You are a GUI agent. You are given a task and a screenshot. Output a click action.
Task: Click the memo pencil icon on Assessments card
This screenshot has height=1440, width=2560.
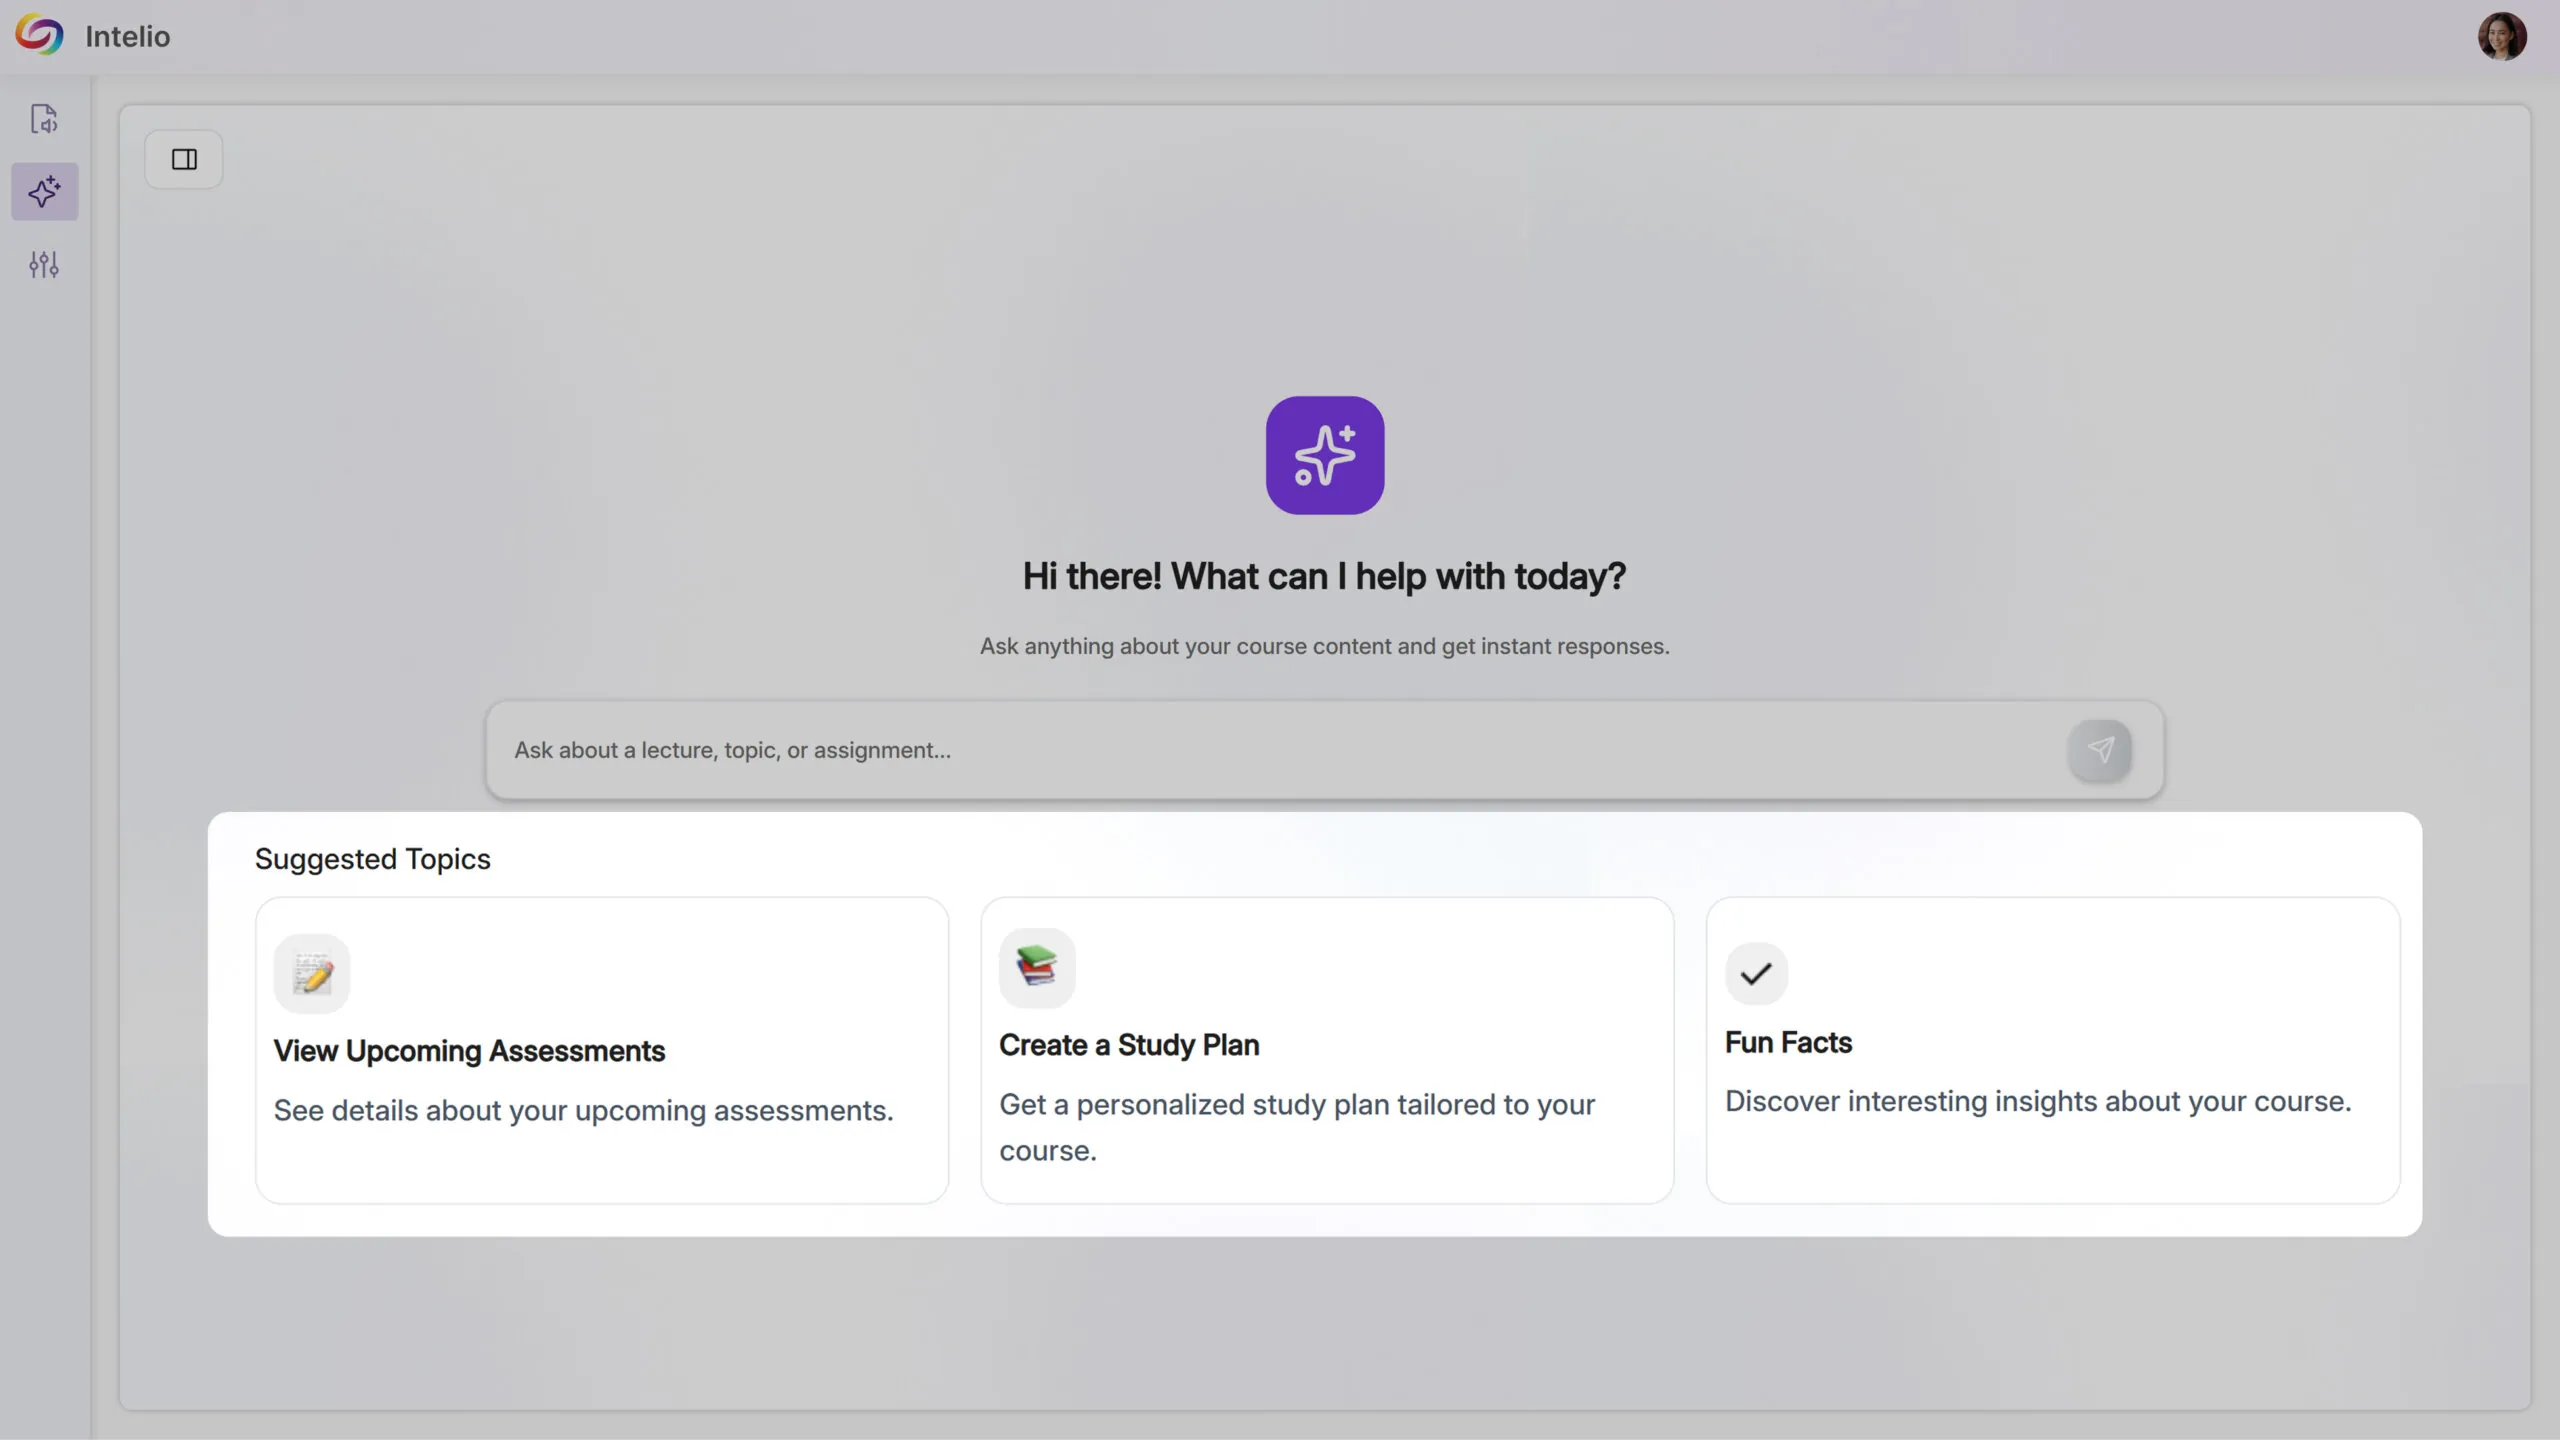pyautogui.click(x=312, y=973)
